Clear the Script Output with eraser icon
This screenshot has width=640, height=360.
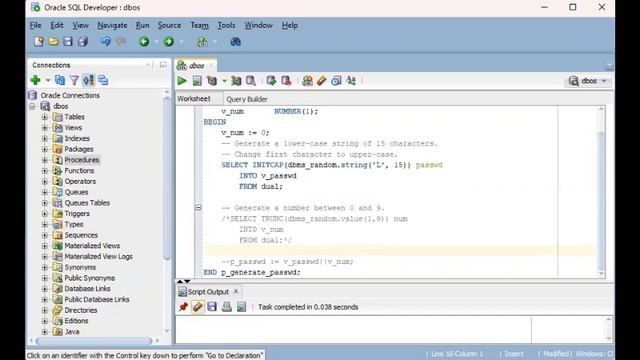click(x=198, y=307)
